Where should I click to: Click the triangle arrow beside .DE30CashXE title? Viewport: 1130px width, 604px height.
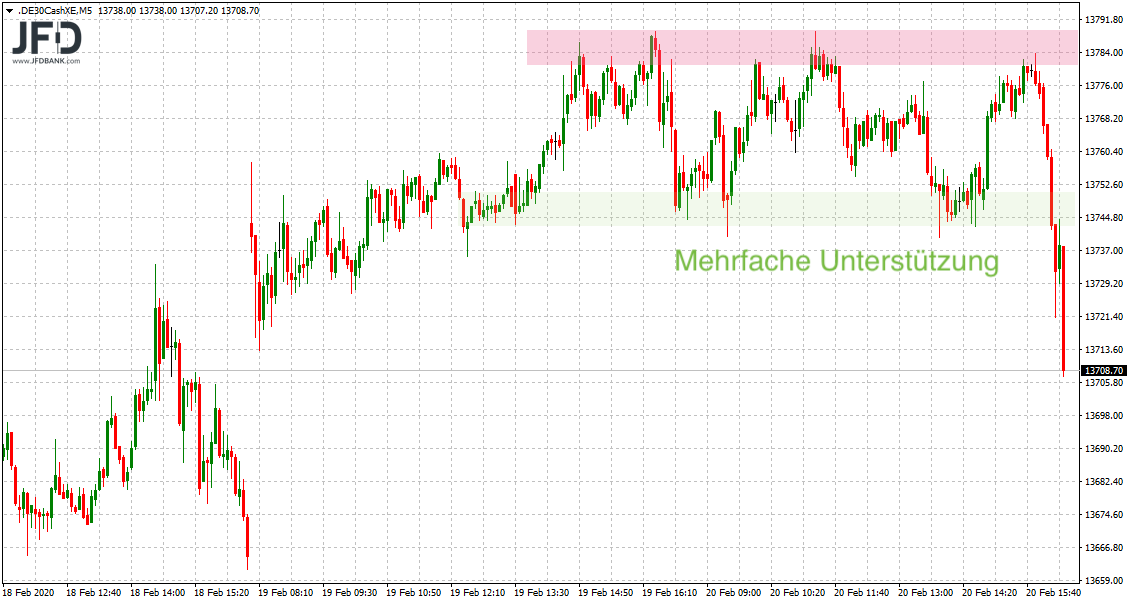(x=9, y=10)
